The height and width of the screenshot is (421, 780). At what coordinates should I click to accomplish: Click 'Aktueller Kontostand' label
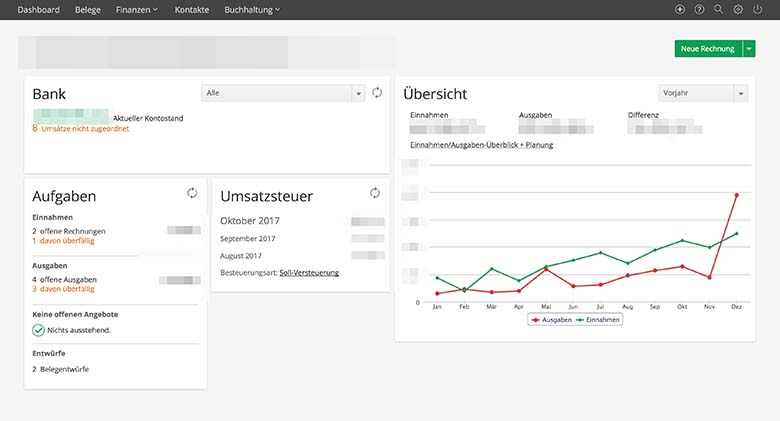(148, 118)
